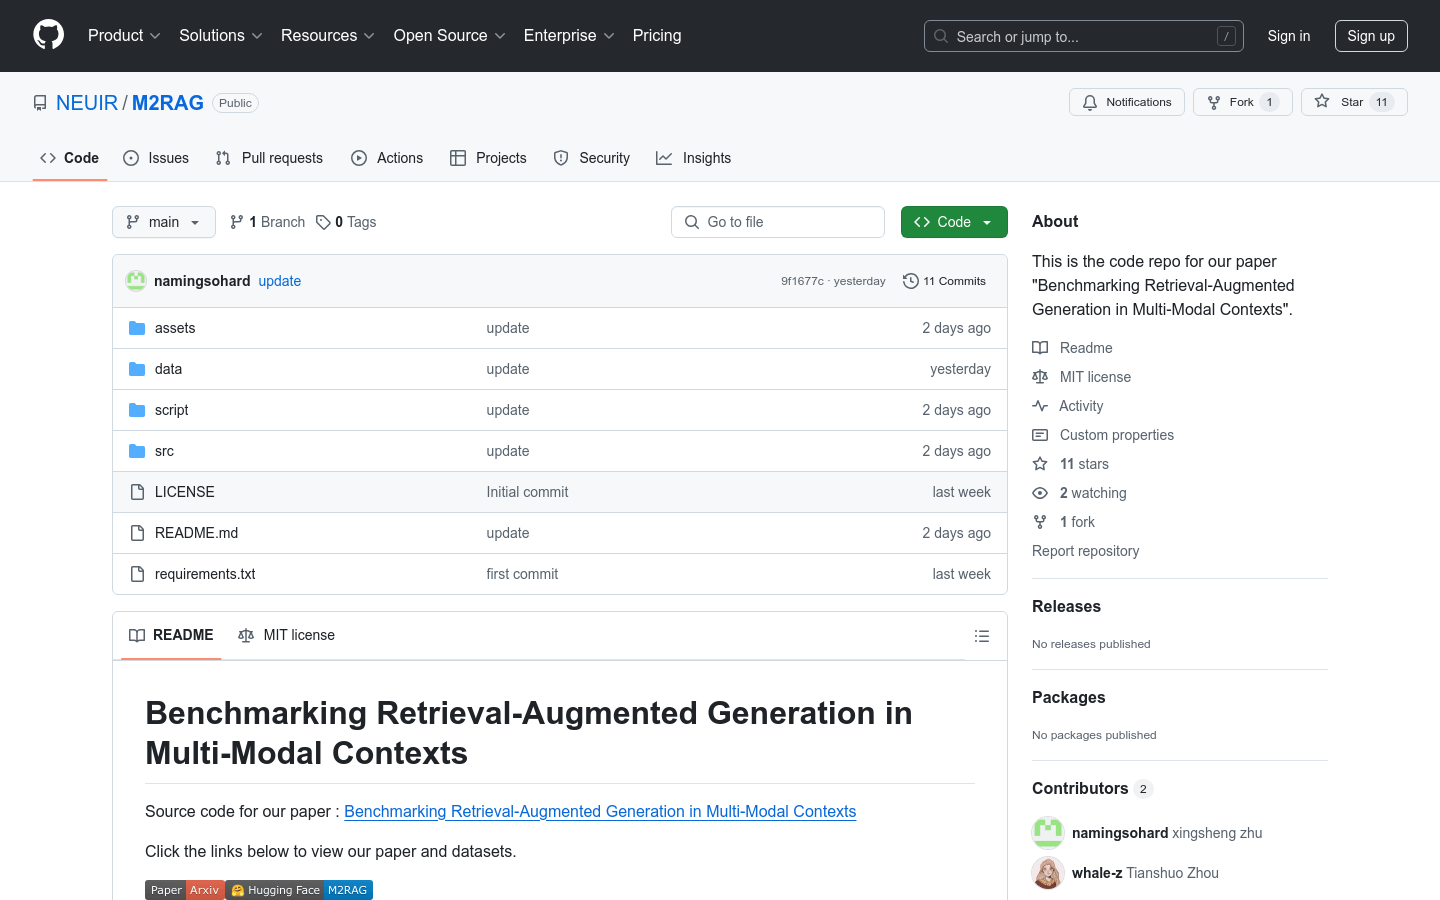This screenshot has width=1440, height=900.
Task: Open the Pull requests tab
Action: 269,158
